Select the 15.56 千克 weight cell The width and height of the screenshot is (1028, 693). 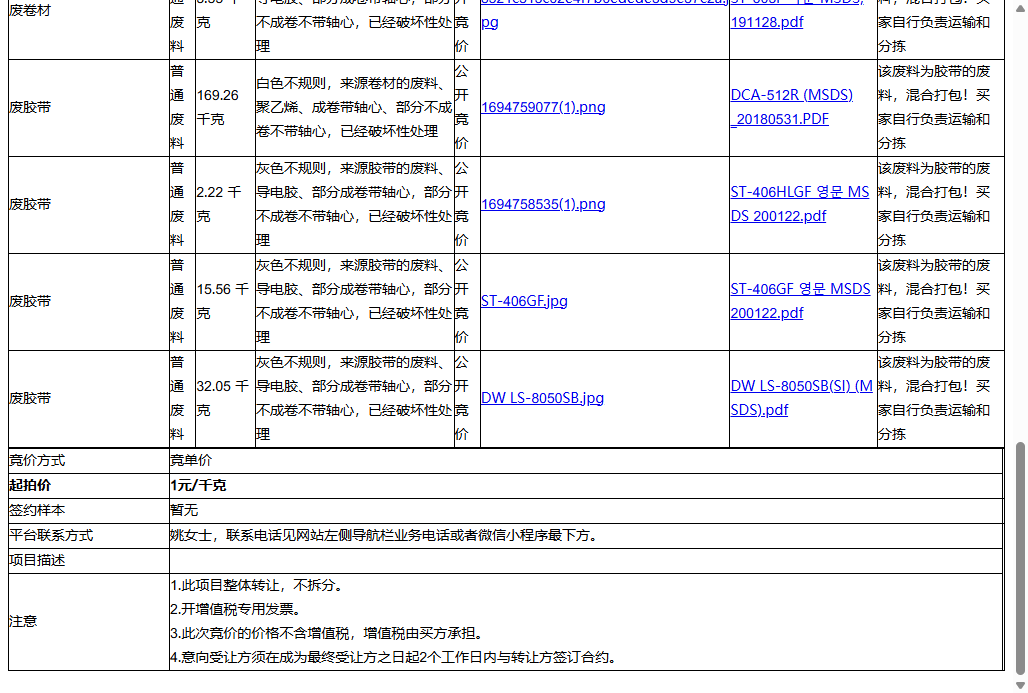[x=226, y=302]
